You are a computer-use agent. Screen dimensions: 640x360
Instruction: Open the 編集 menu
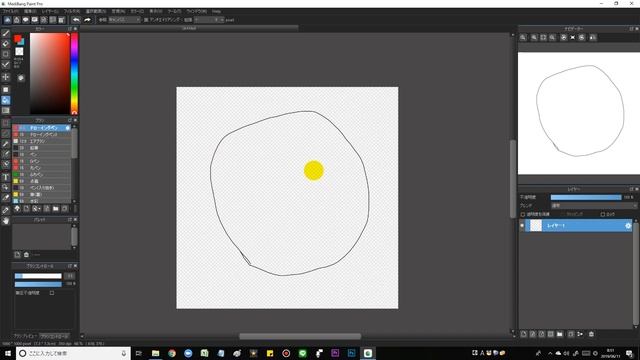pyautogui.click(x=30, y=11)
